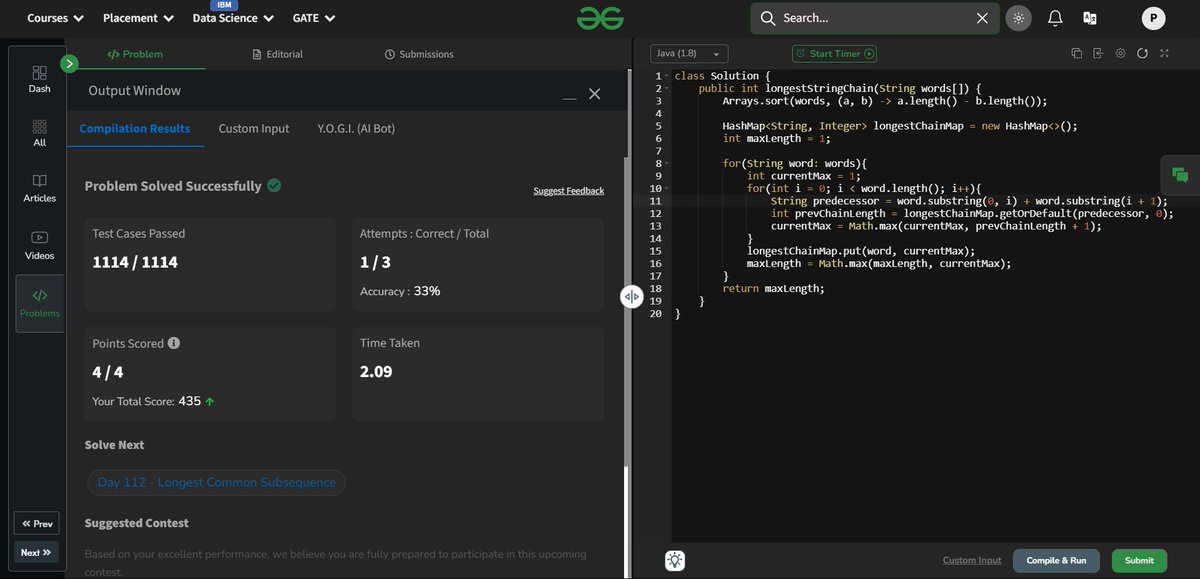Toggle the light/dark theme button

(1019, 18)
